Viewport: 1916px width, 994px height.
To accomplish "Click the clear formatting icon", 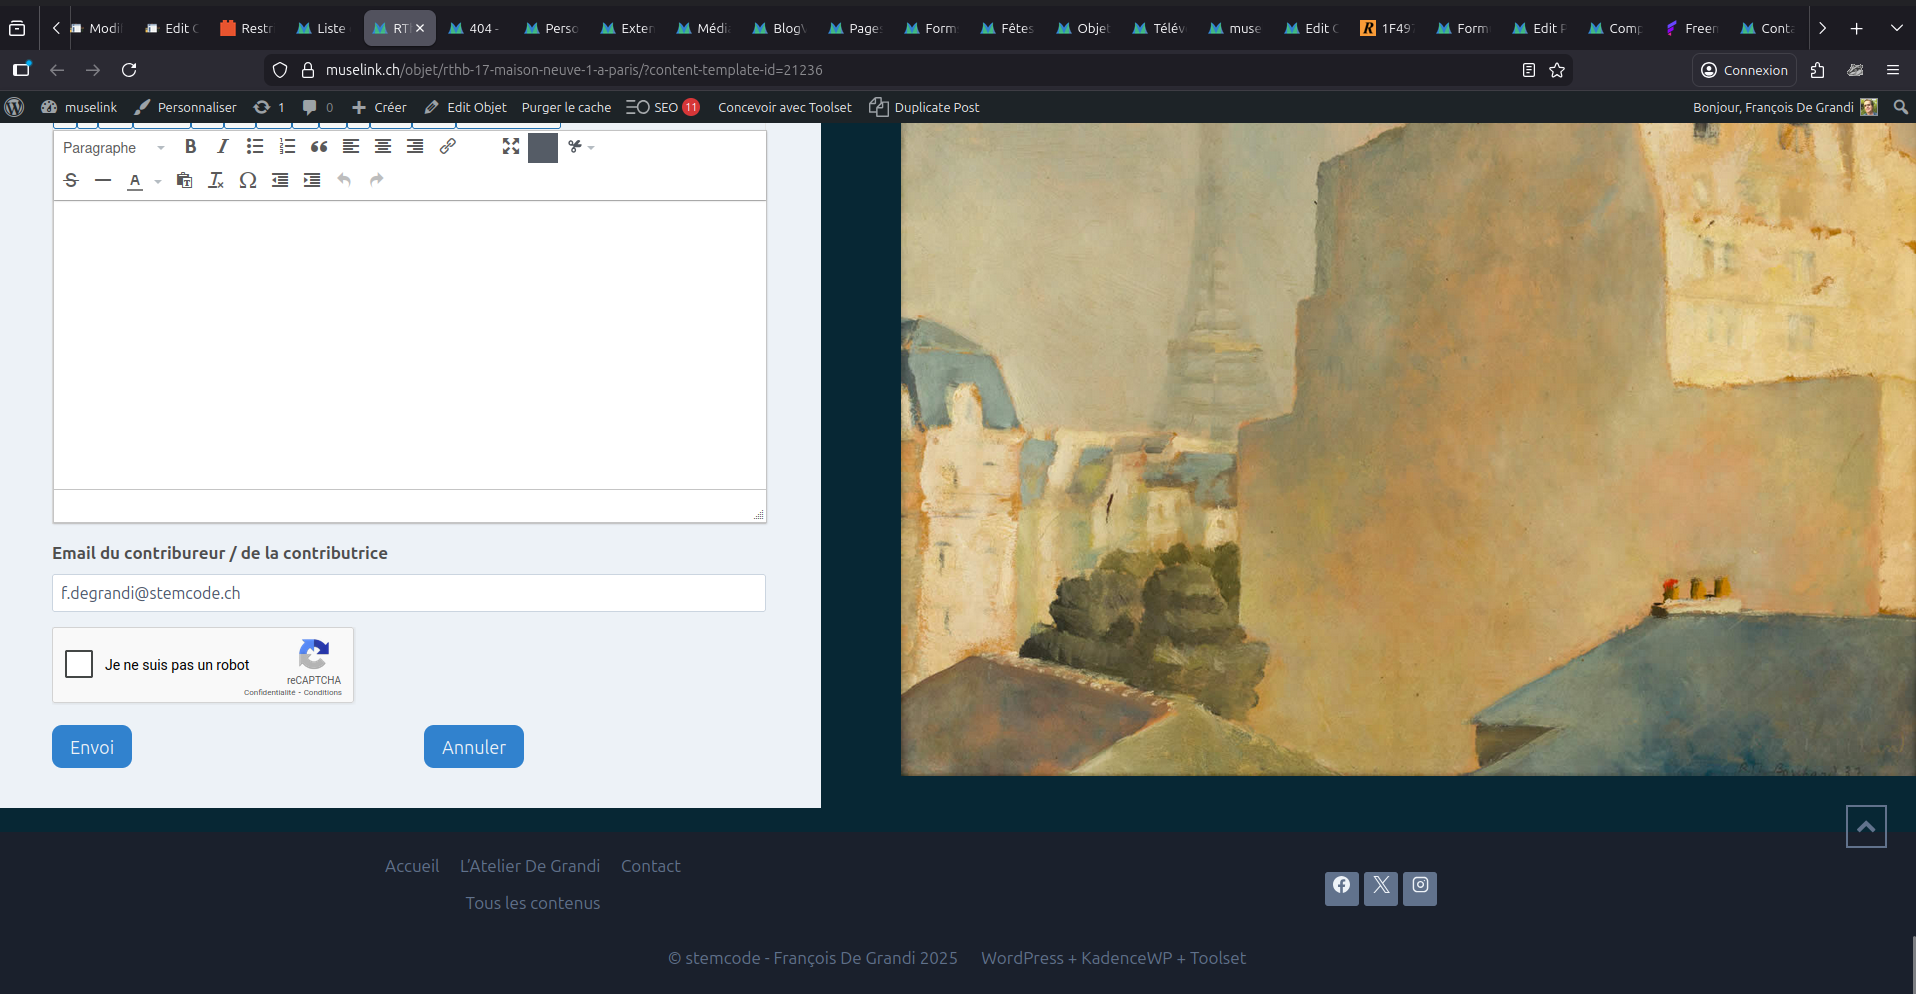I will pos(216,181).
